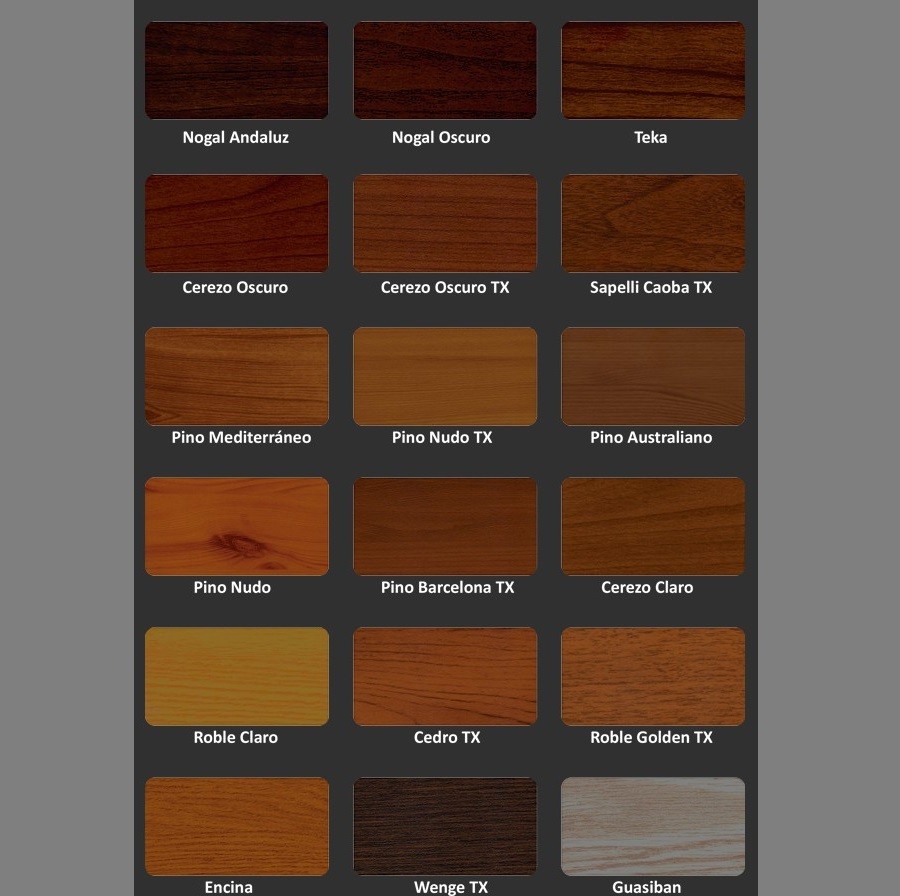Click the 'Cerezo Claro' label text

647,587
